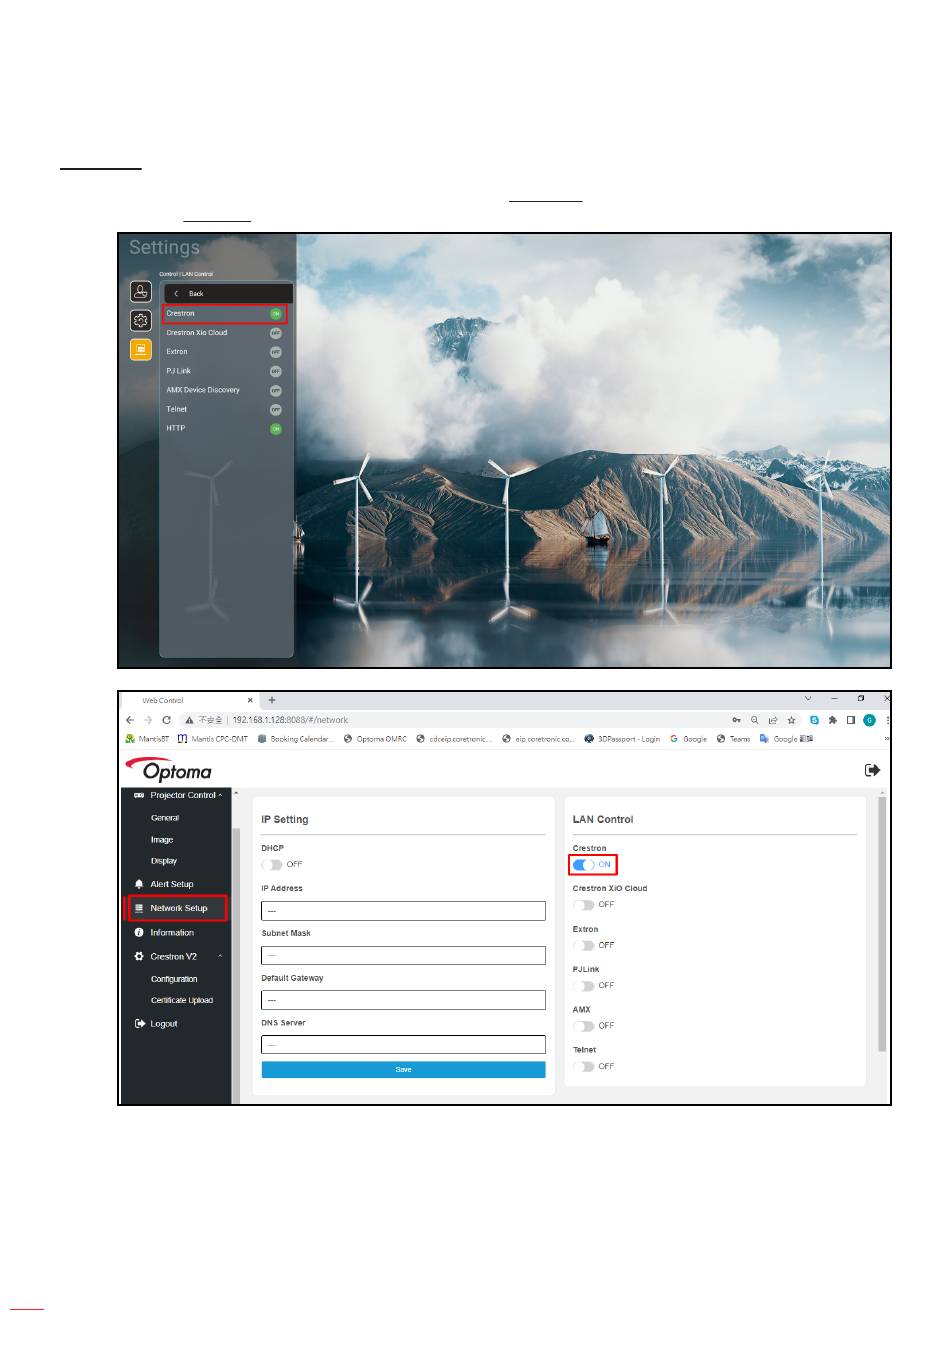The image size is (950, 1353).
Task: Click the blue Save button
Action: click(403, 1070)
